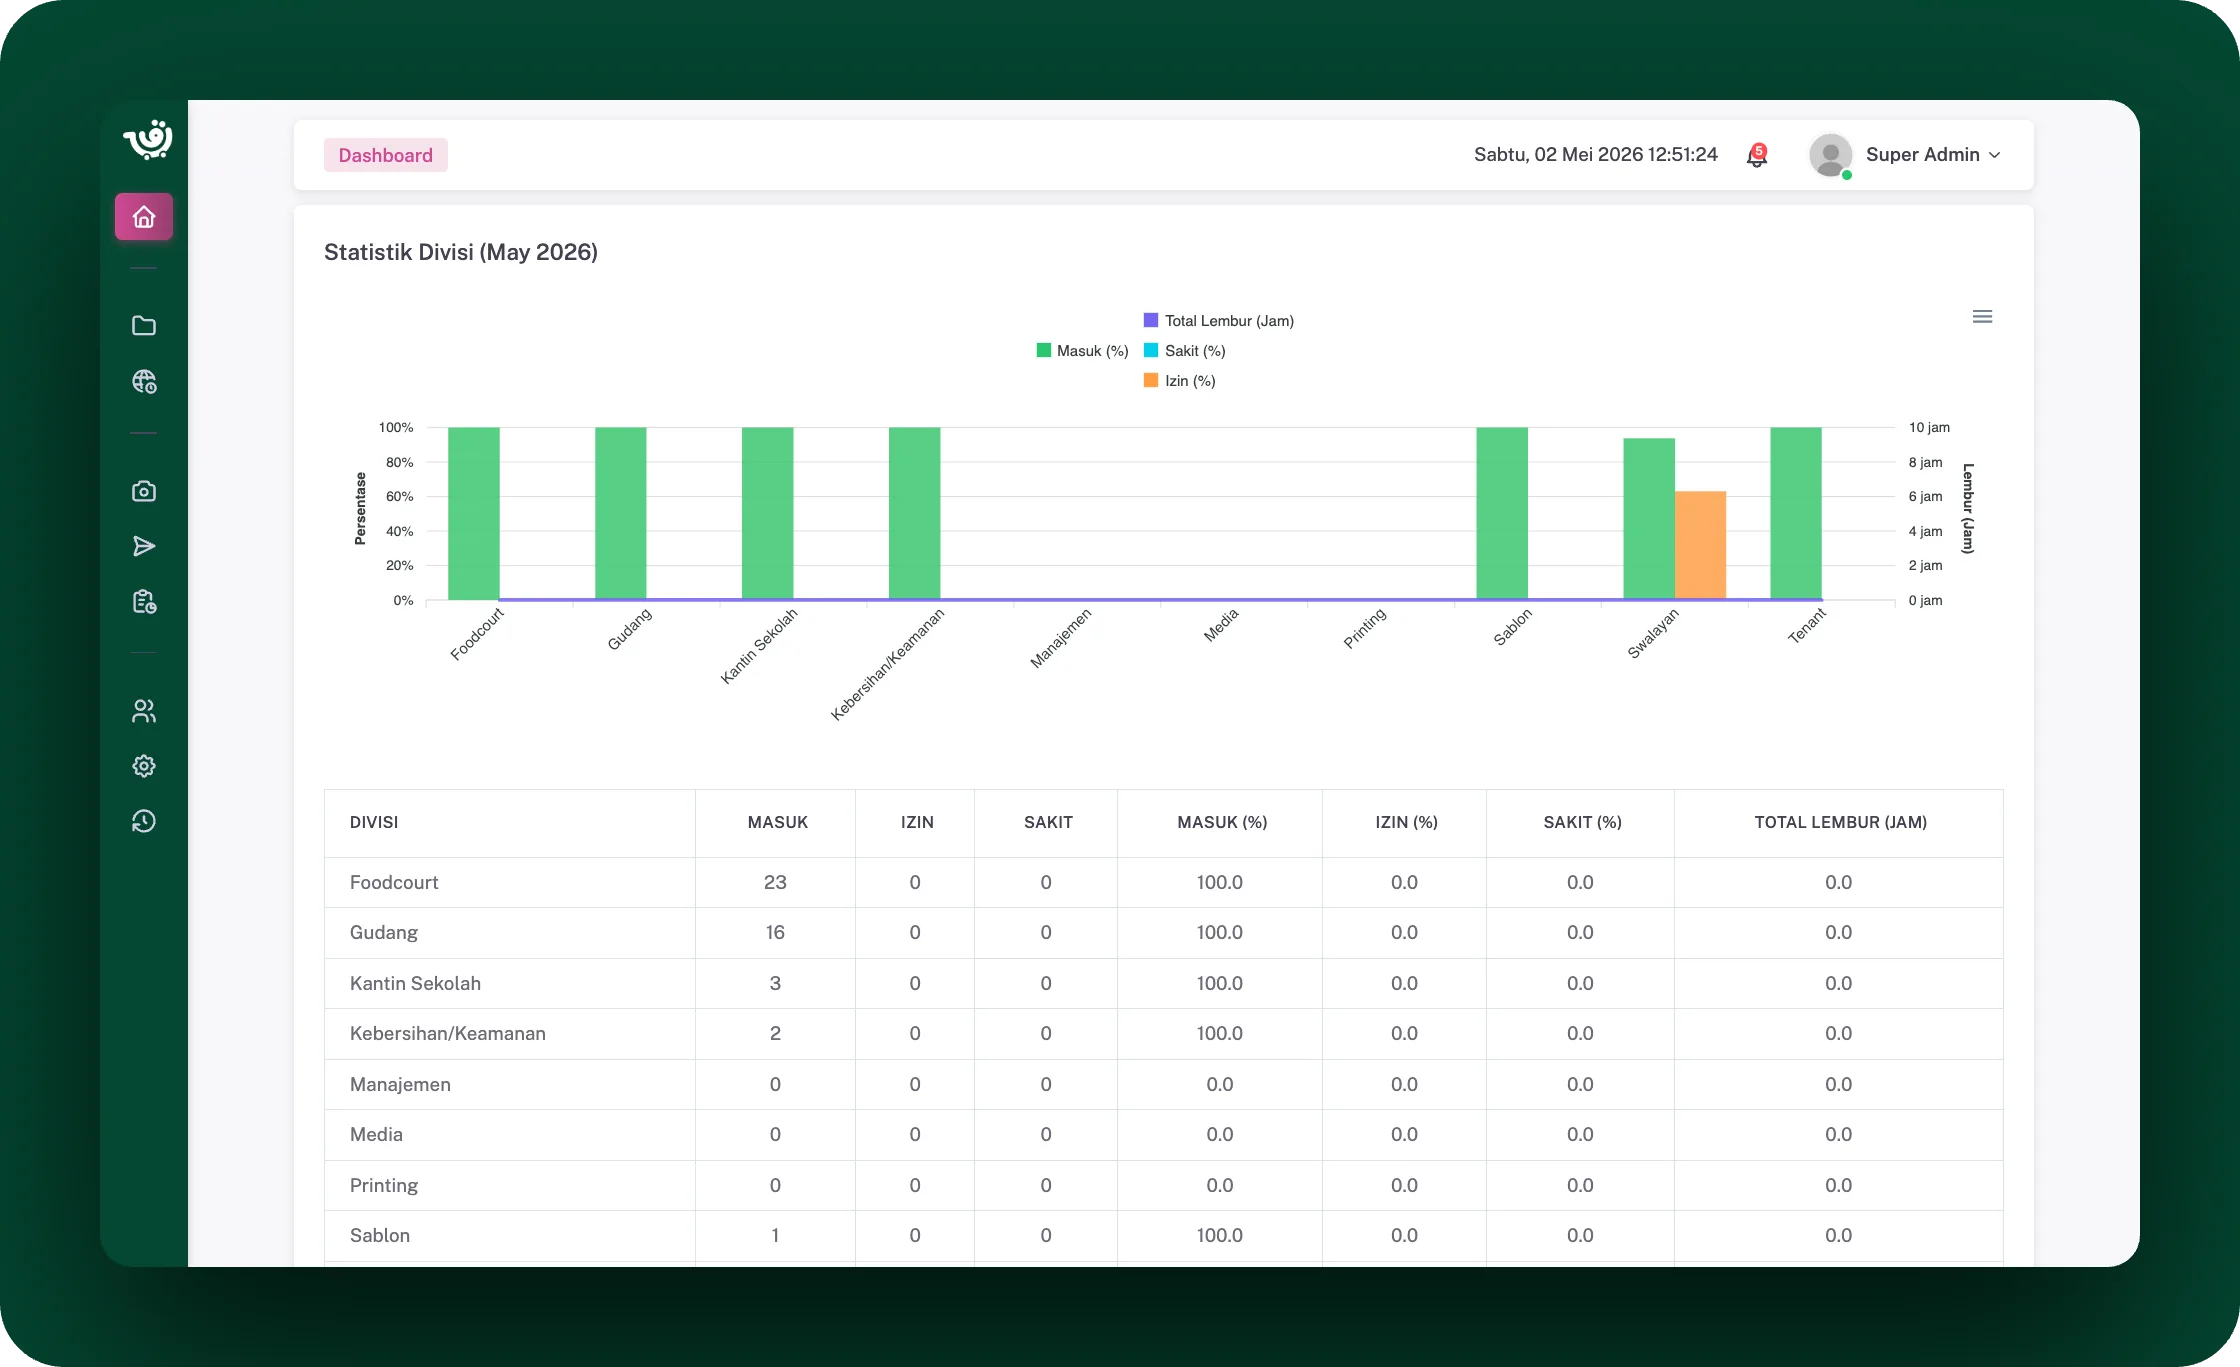Open the history clock sidebar icon
The height and width of the screenshot is (1367, 2240).
point(144,821)
